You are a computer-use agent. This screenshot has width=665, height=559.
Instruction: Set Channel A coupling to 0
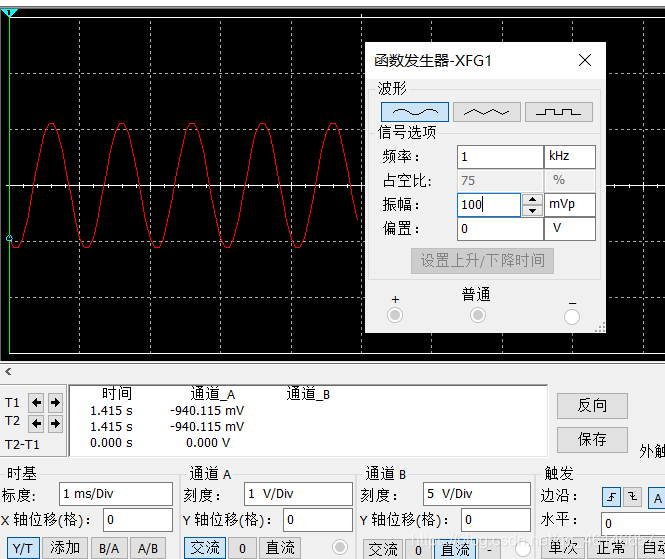[x=242, y=548]
